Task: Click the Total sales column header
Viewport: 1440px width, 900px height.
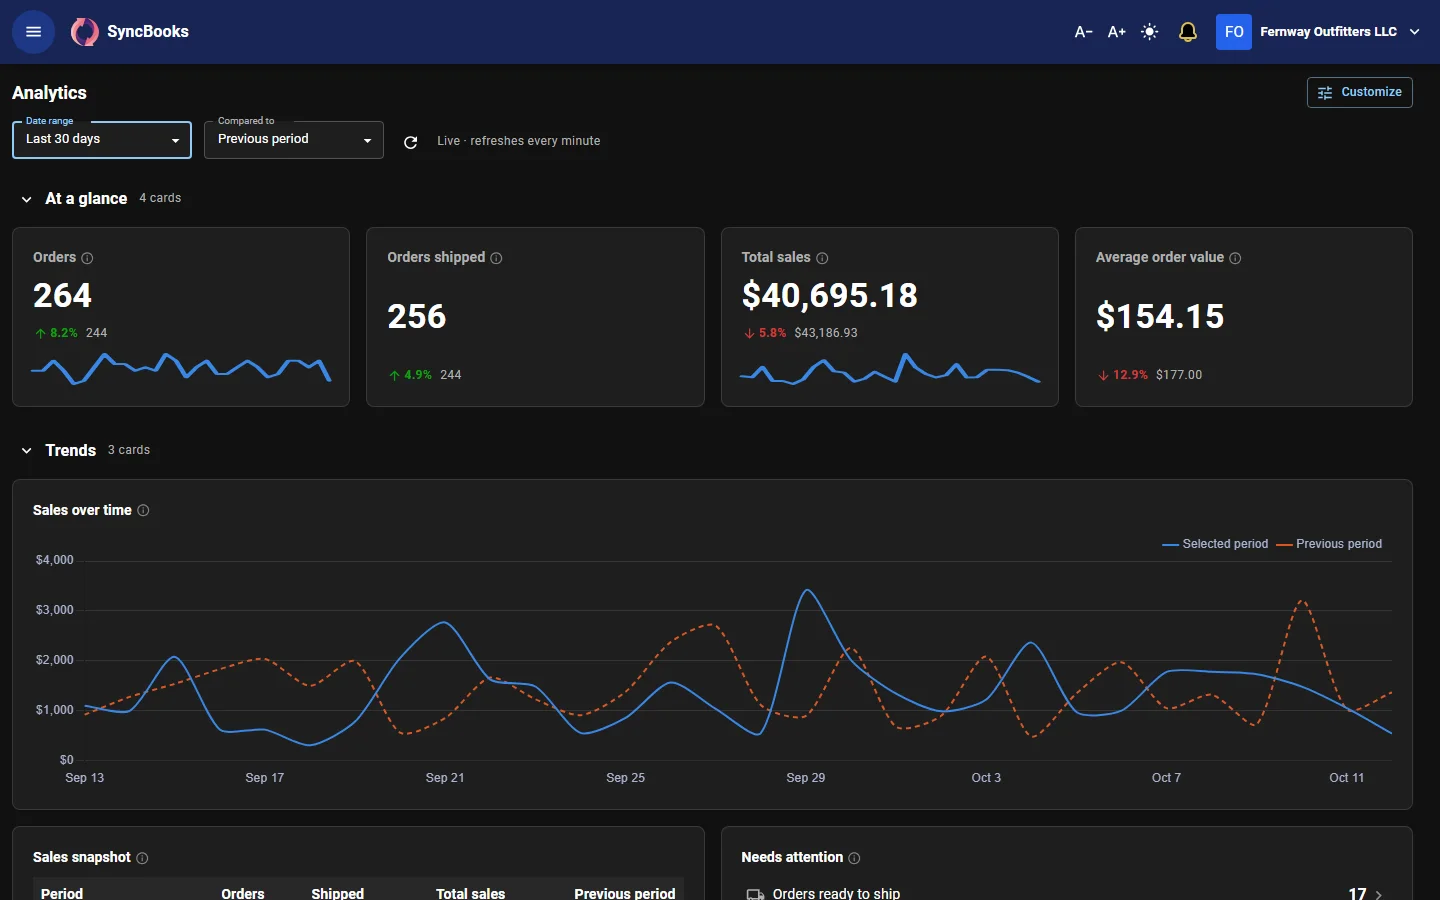Action: pos(470,893)
